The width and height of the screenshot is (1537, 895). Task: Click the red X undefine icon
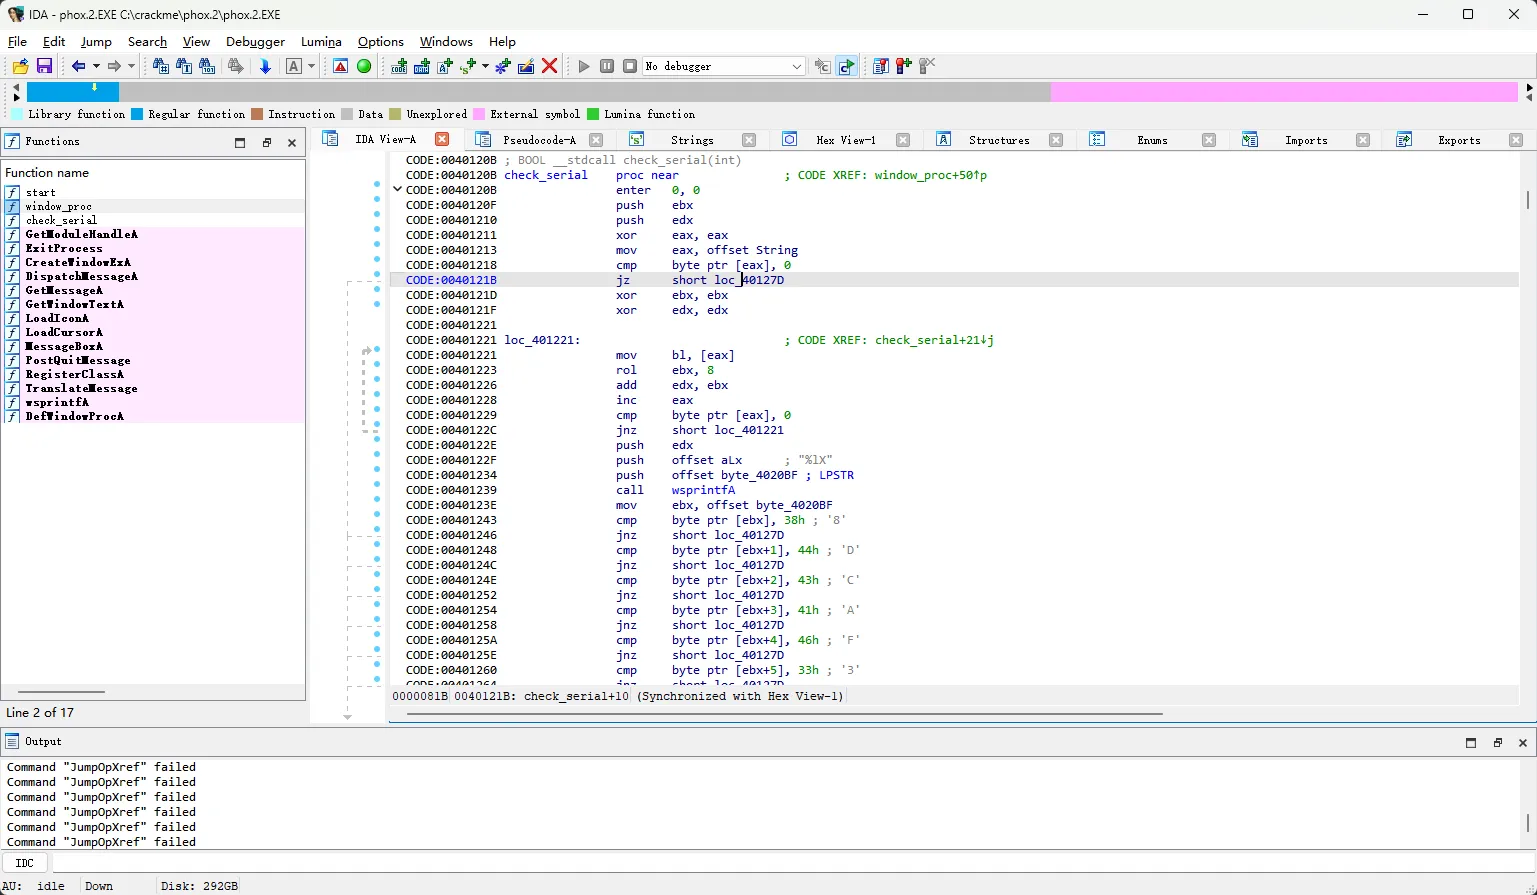tap(549, 66)
